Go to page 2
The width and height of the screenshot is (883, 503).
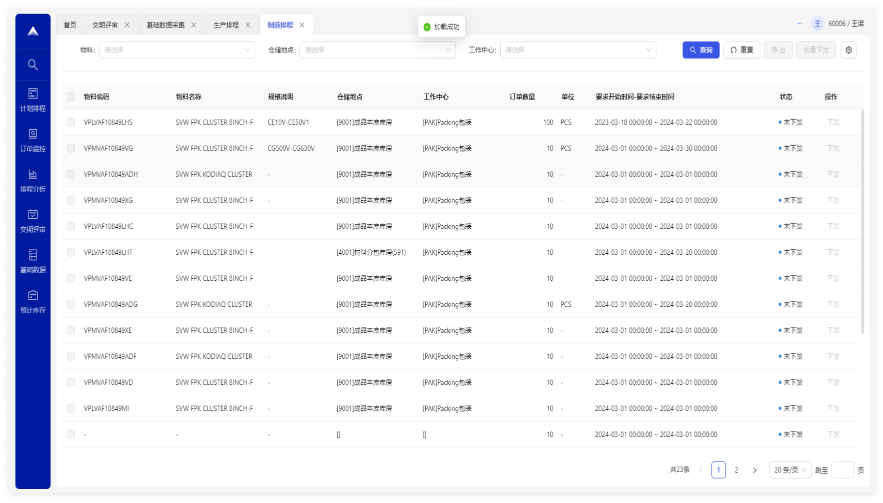[x=736, y=470]
